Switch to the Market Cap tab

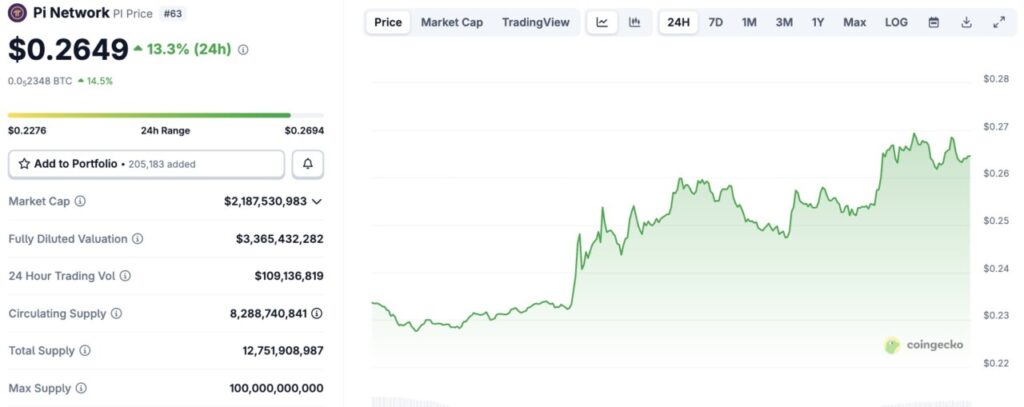point(451,22)
